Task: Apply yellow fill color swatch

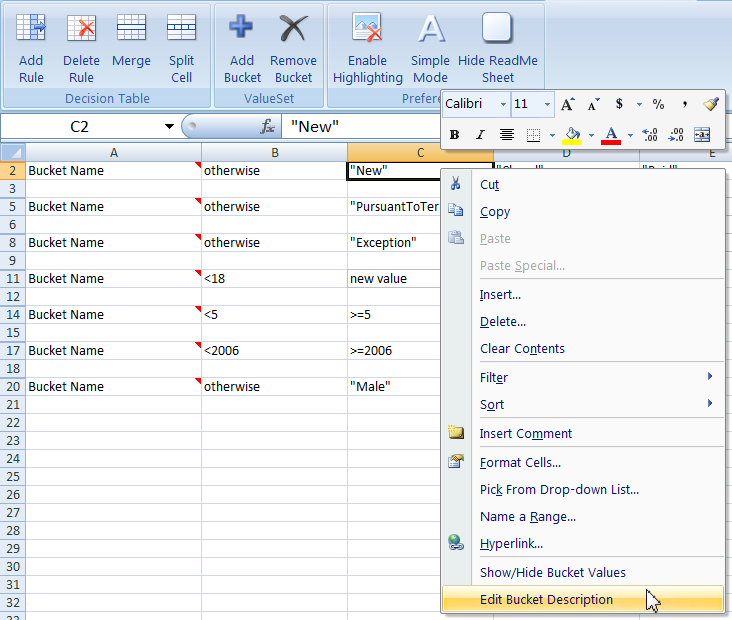Action: (572, 135)
